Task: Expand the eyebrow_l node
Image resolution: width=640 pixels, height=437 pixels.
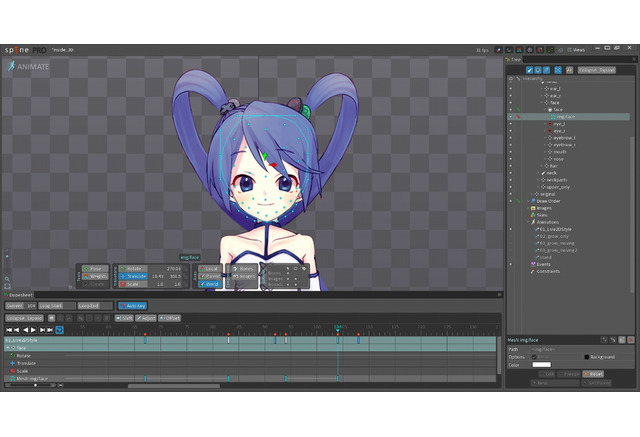Action: 545,138
